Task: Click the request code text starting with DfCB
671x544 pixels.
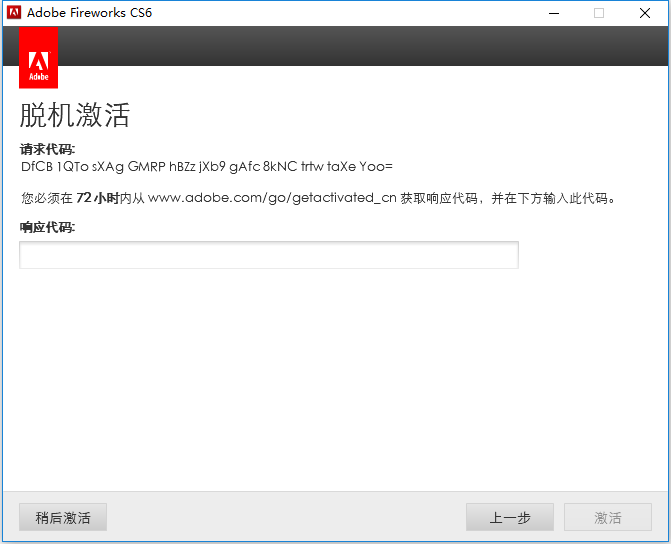Action: pyautogui.click(x=207, y=166)
